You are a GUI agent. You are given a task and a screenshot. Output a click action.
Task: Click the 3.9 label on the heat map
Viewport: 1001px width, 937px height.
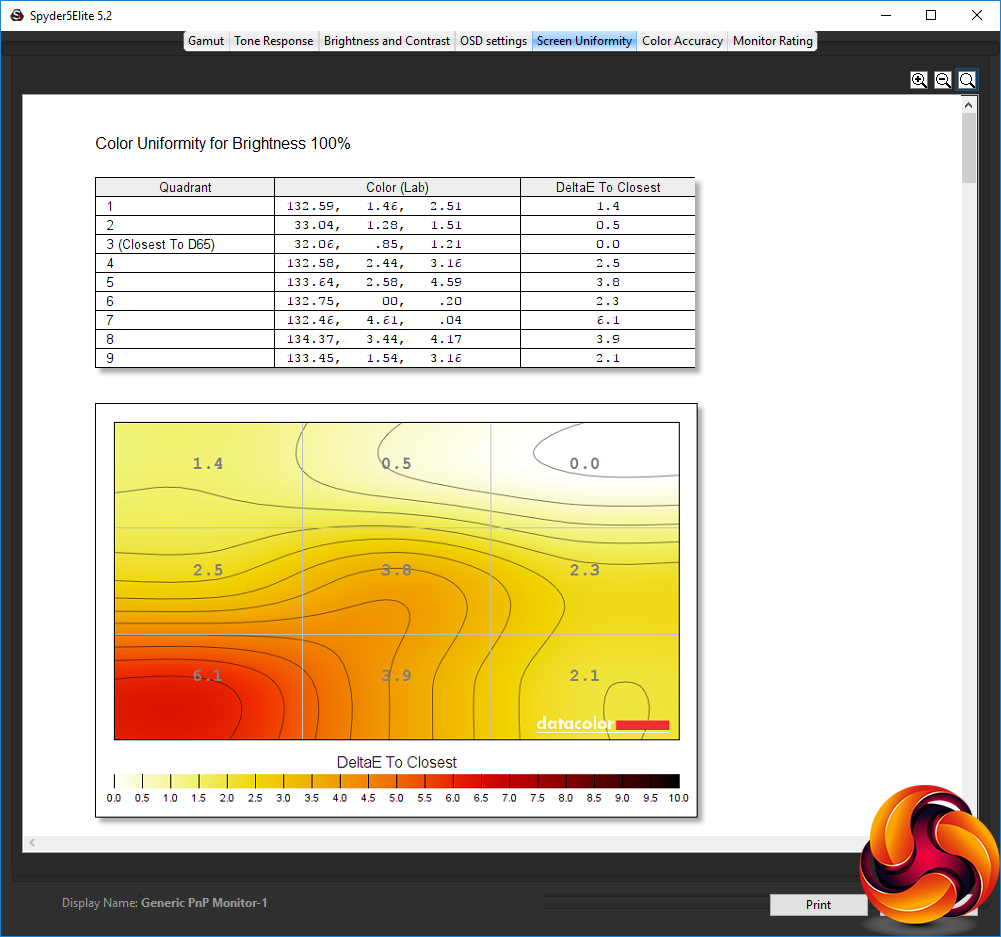[396, 675]
